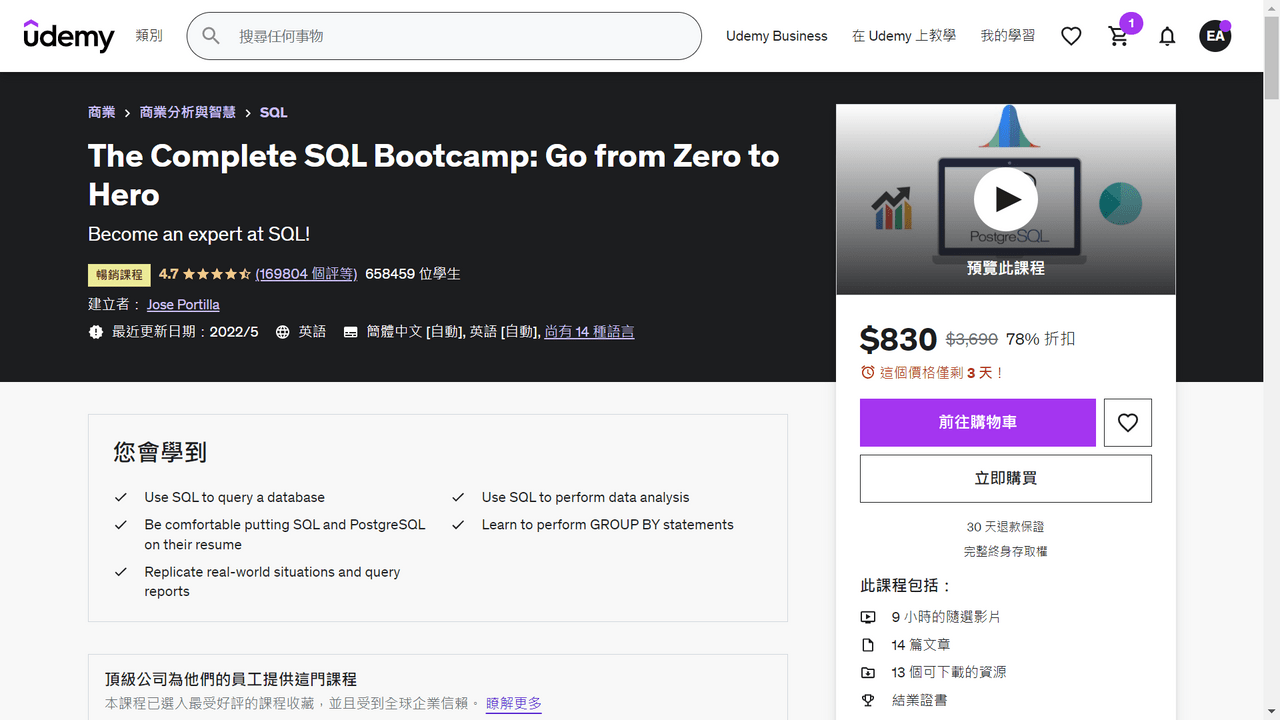Open the wishlist heart icon in the navbar
The image size is (1280, 720).
[1071, 36]
